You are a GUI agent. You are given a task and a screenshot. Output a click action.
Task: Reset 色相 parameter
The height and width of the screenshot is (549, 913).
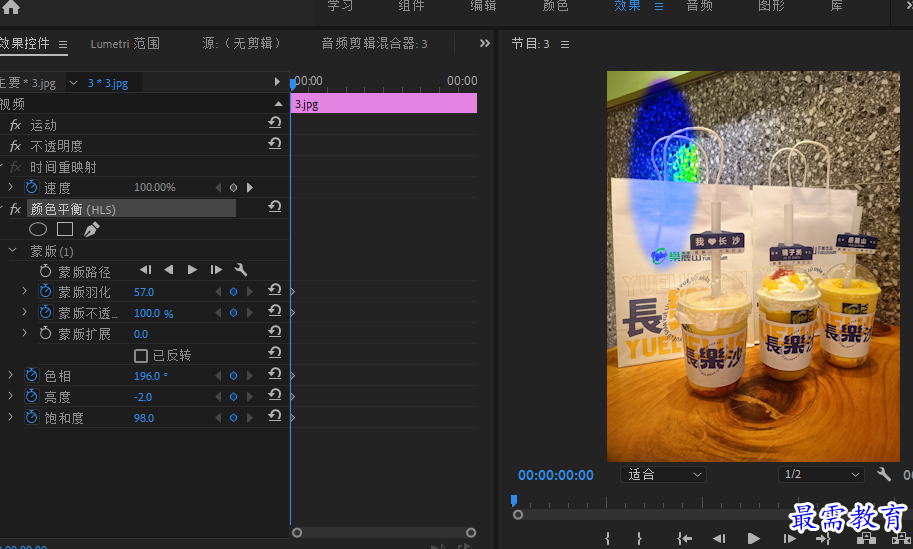(275, 374)
